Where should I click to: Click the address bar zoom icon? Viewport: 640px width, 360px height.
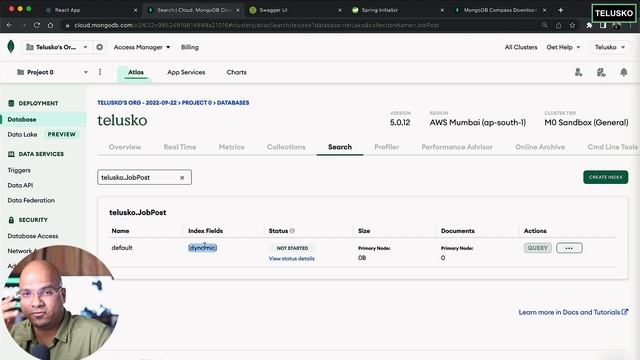pos(544,25)
